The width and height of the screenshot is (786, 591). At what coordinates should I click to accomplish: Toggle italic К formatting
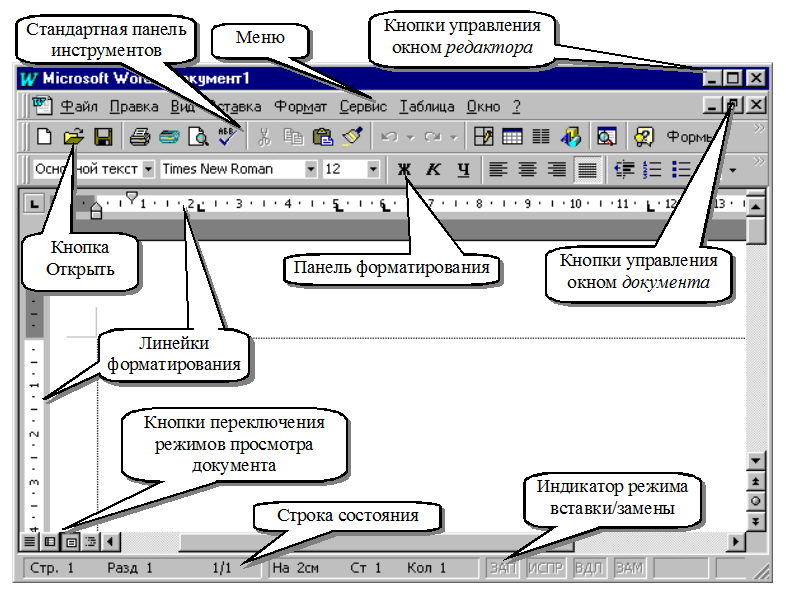click(433, 169)
